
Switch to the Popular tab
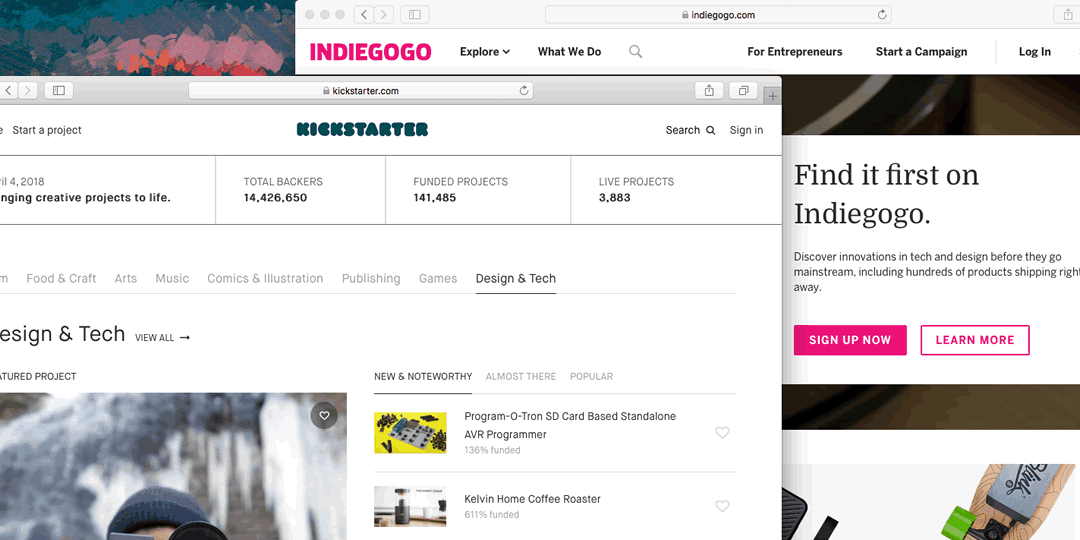[591, 377]
